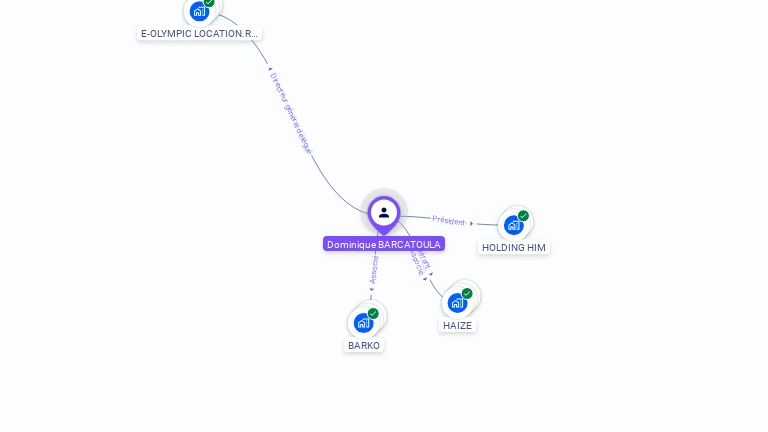The width and height of the screenshot is (768, 432).
Task: Click the Dominique BARCATOULA person pin icon
Action: (x=384, y=213)
